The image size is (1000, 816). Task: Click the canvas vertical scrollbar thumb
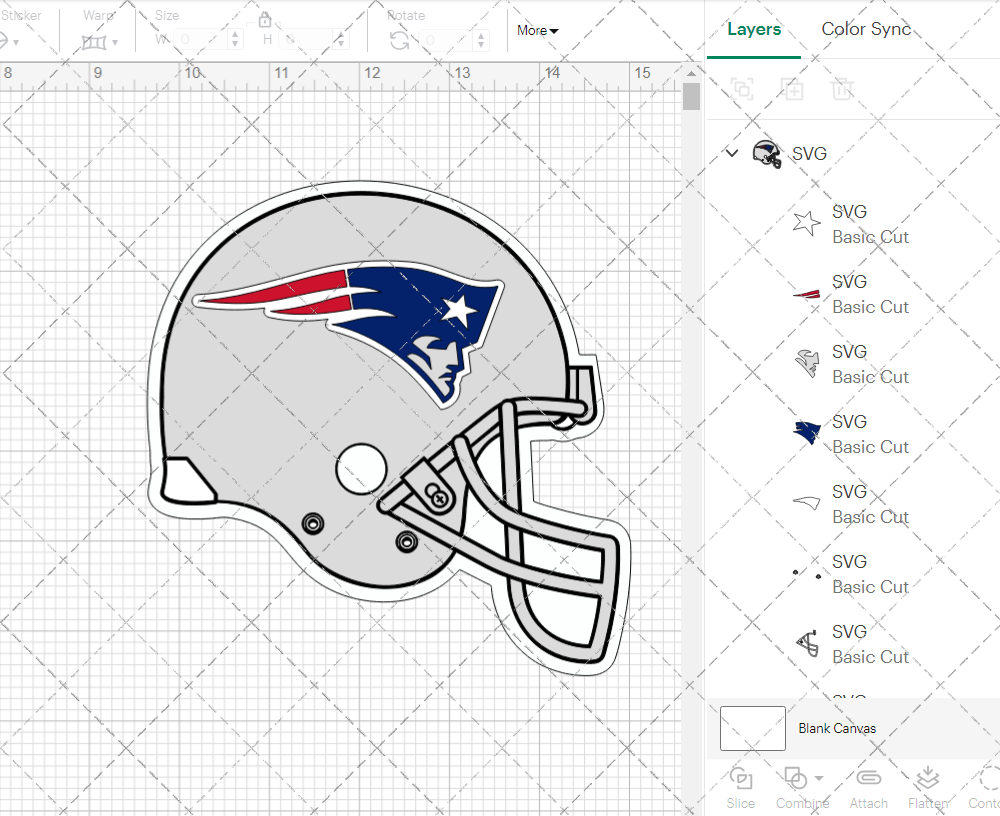[x=691, y=97]
